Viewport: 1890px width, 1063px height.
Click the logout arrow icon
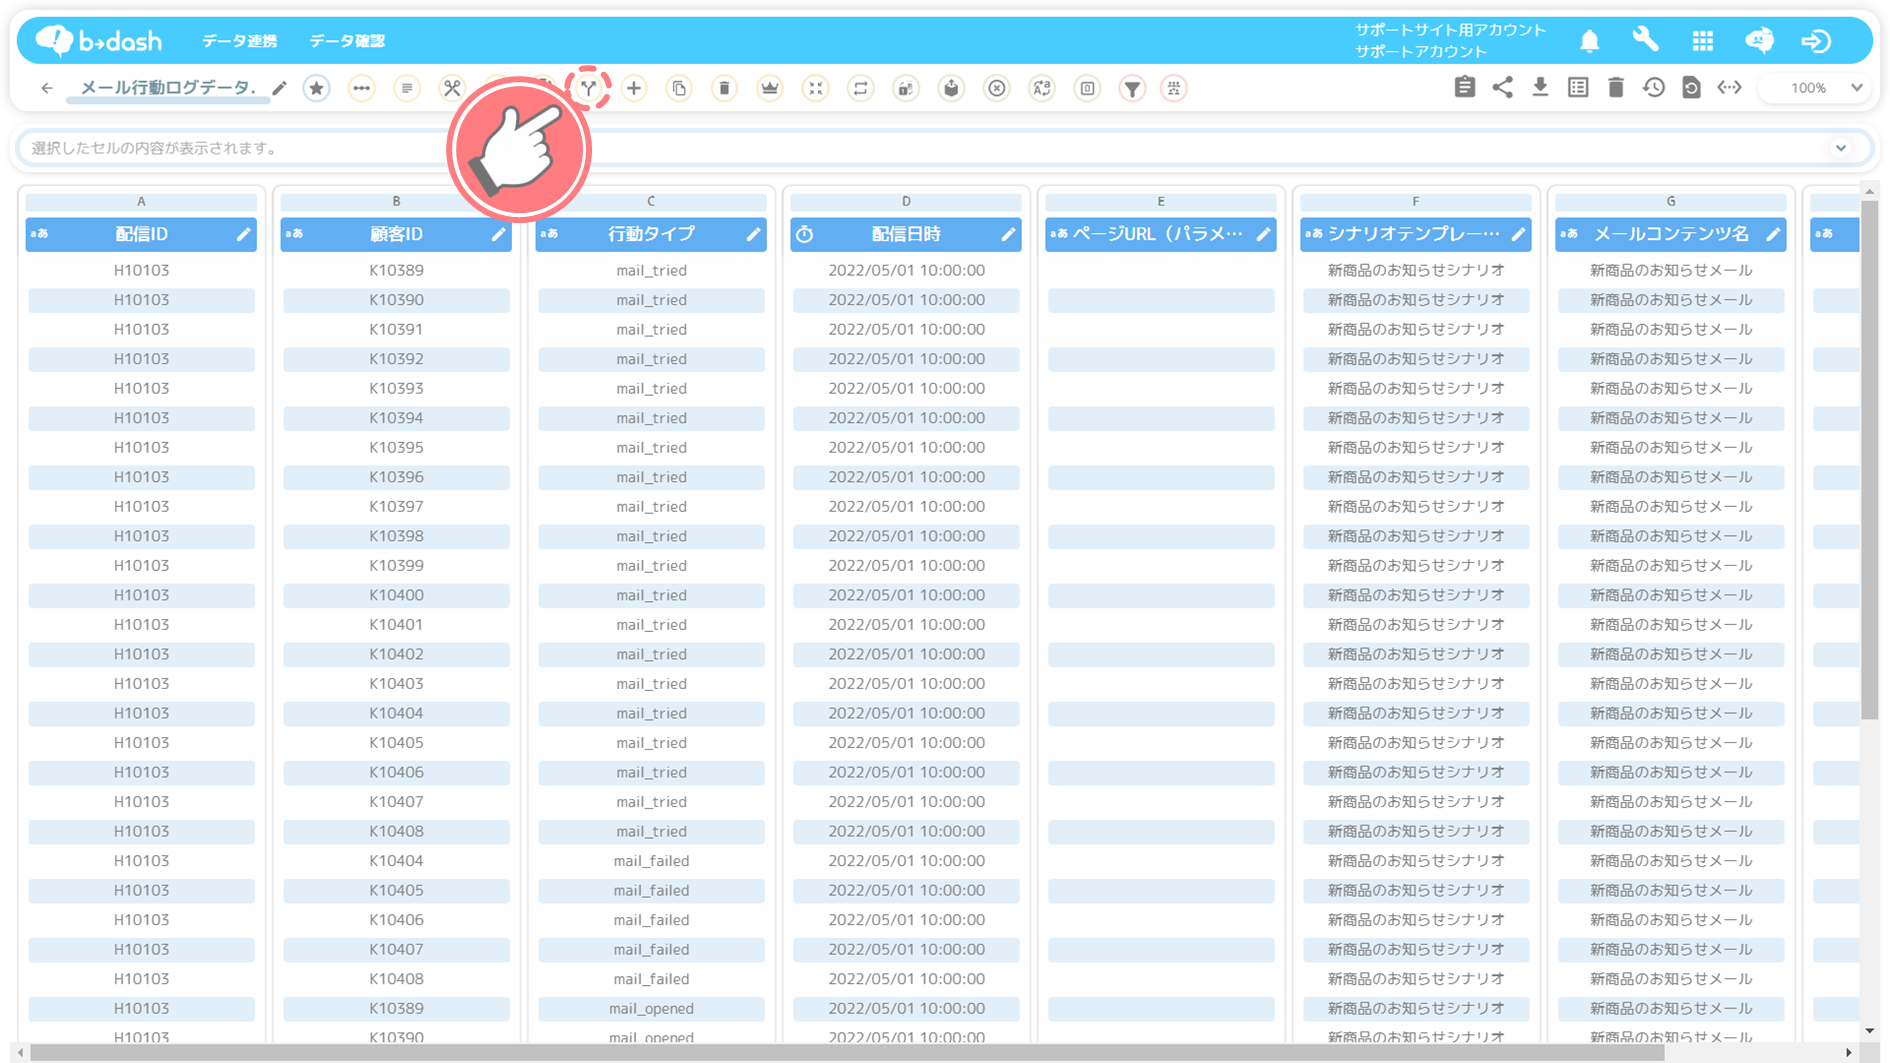[x=1816, y=41]
